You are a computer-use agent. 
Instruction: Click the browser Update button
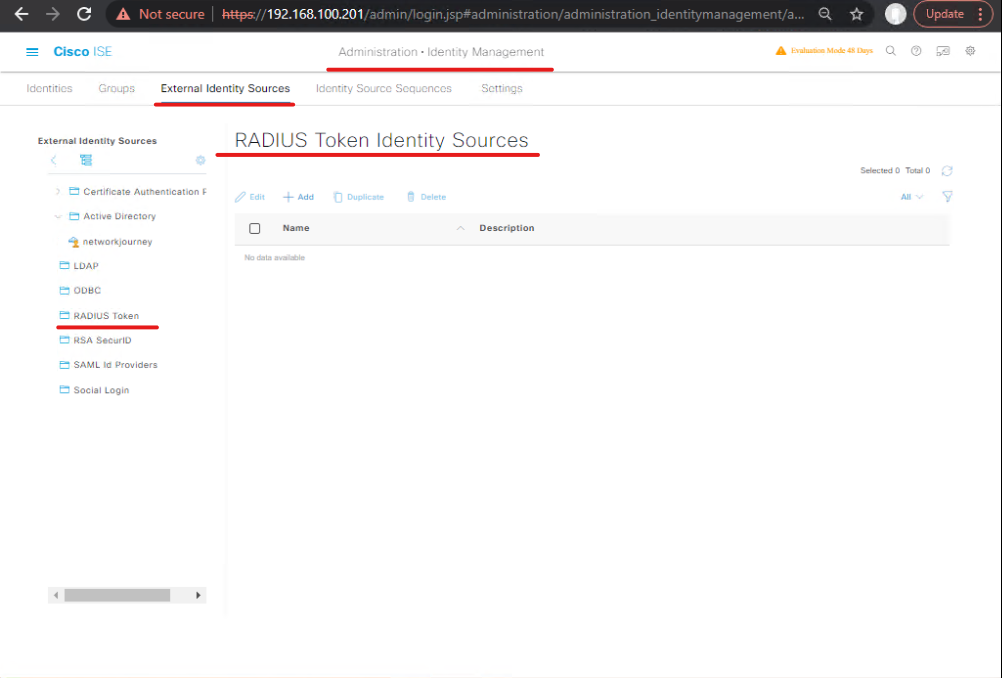click(x=944, y=14)
